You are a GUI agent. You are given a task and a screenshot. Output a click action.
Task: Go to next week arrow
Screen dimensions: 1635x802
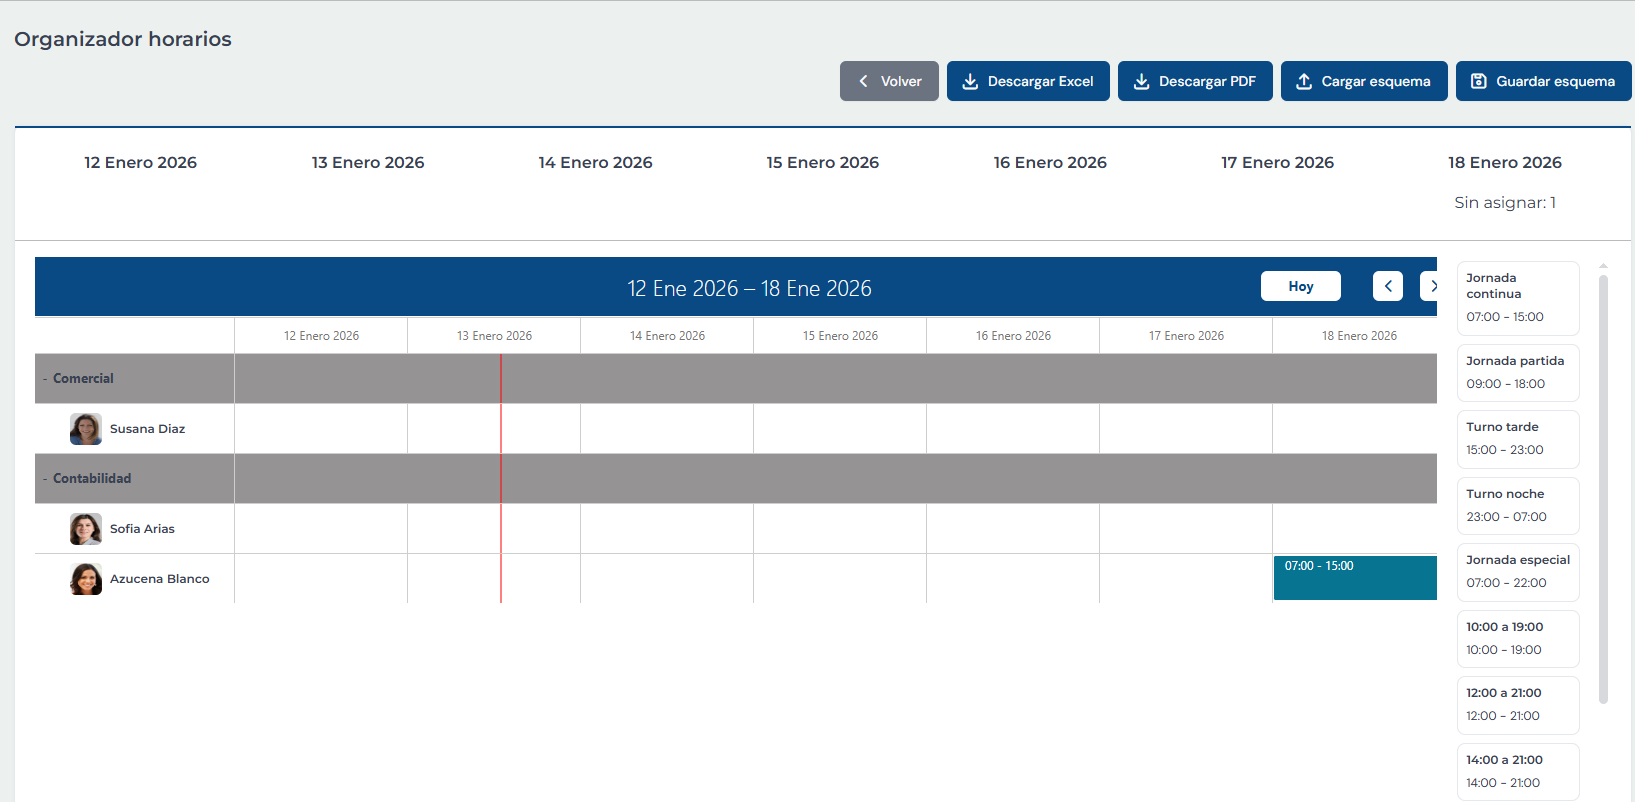coord(1430,286)
